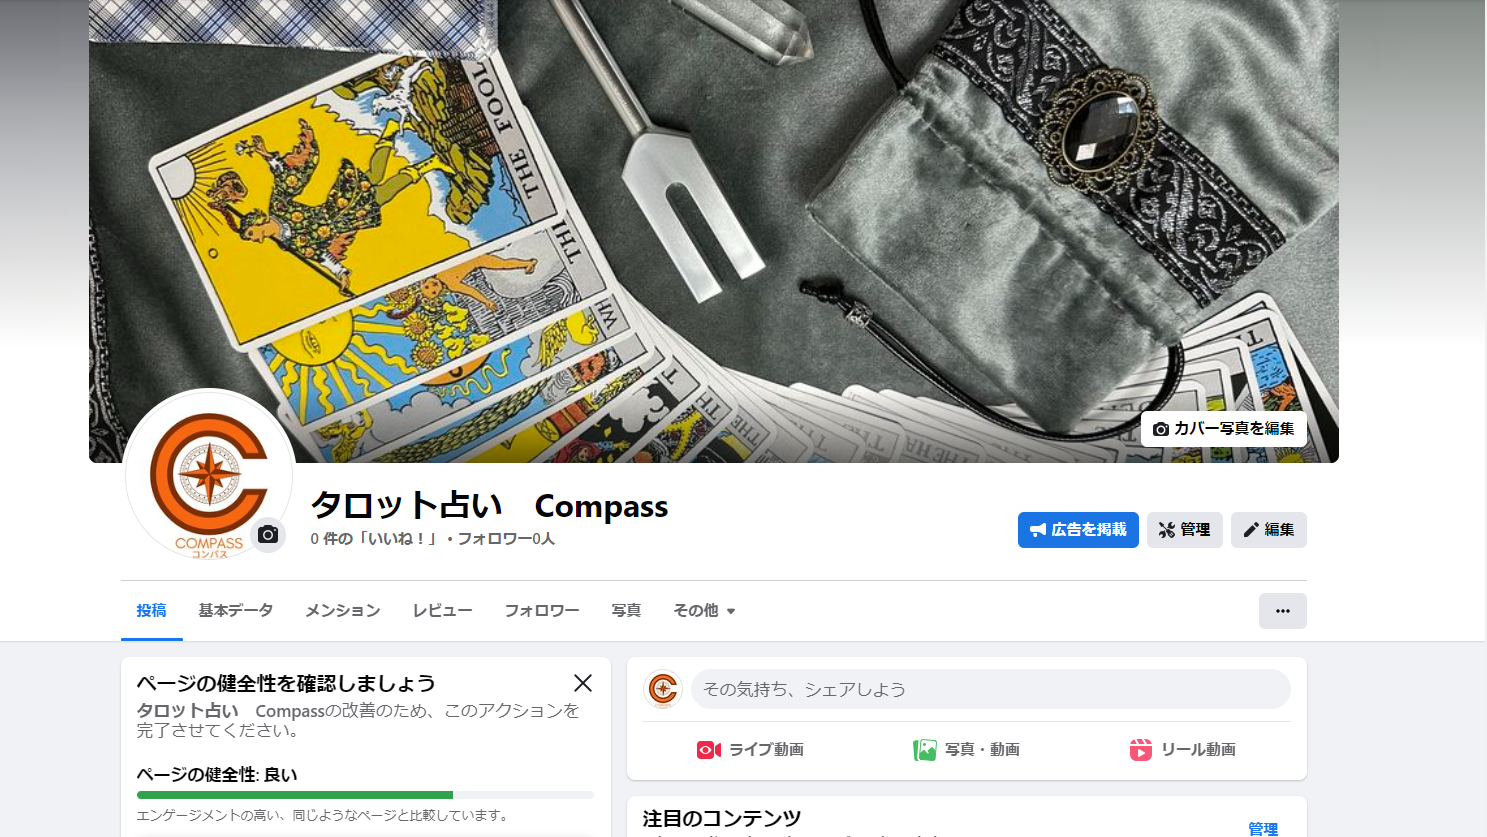Click the live video camera icon
The width and height of the screenshot is (1487, 837).
click(x=709, y=750)
